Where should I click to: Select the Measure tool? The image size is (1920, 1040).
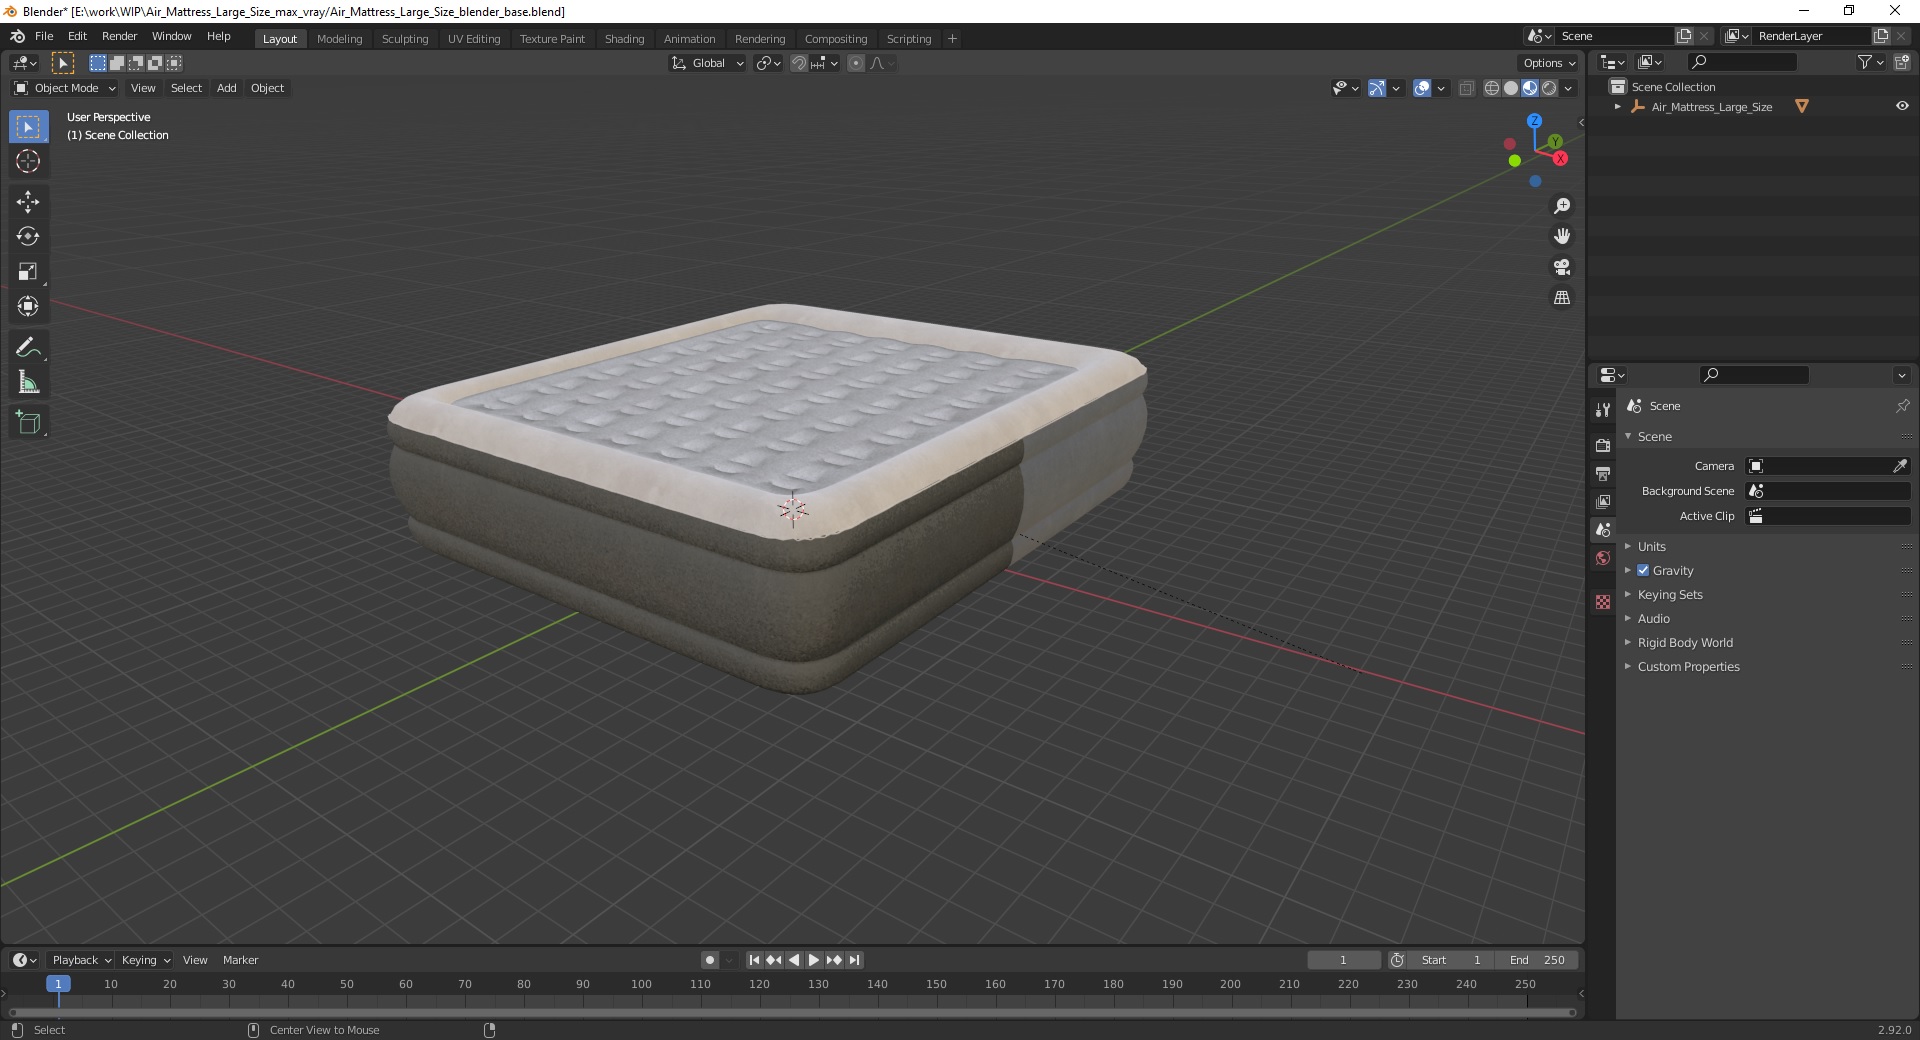(x=28, y=383)
